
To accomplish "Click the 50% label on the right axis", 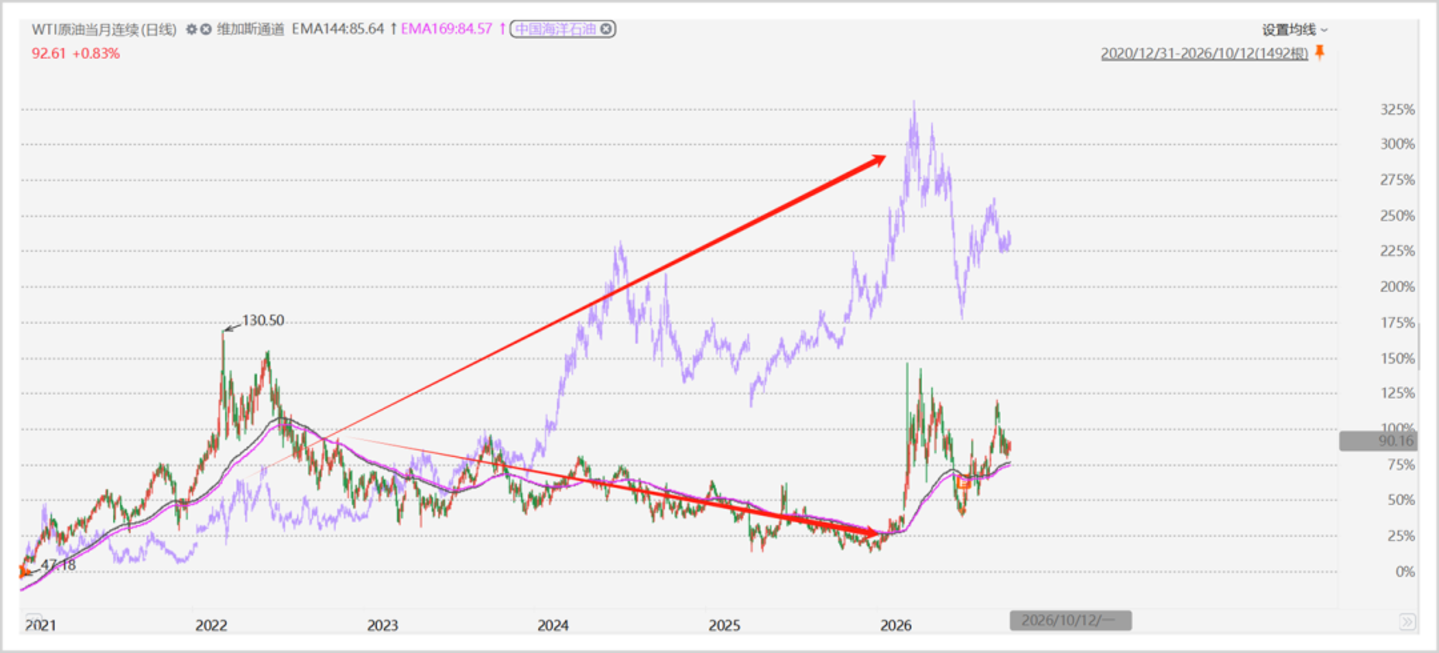I will tap(1401, 500).
